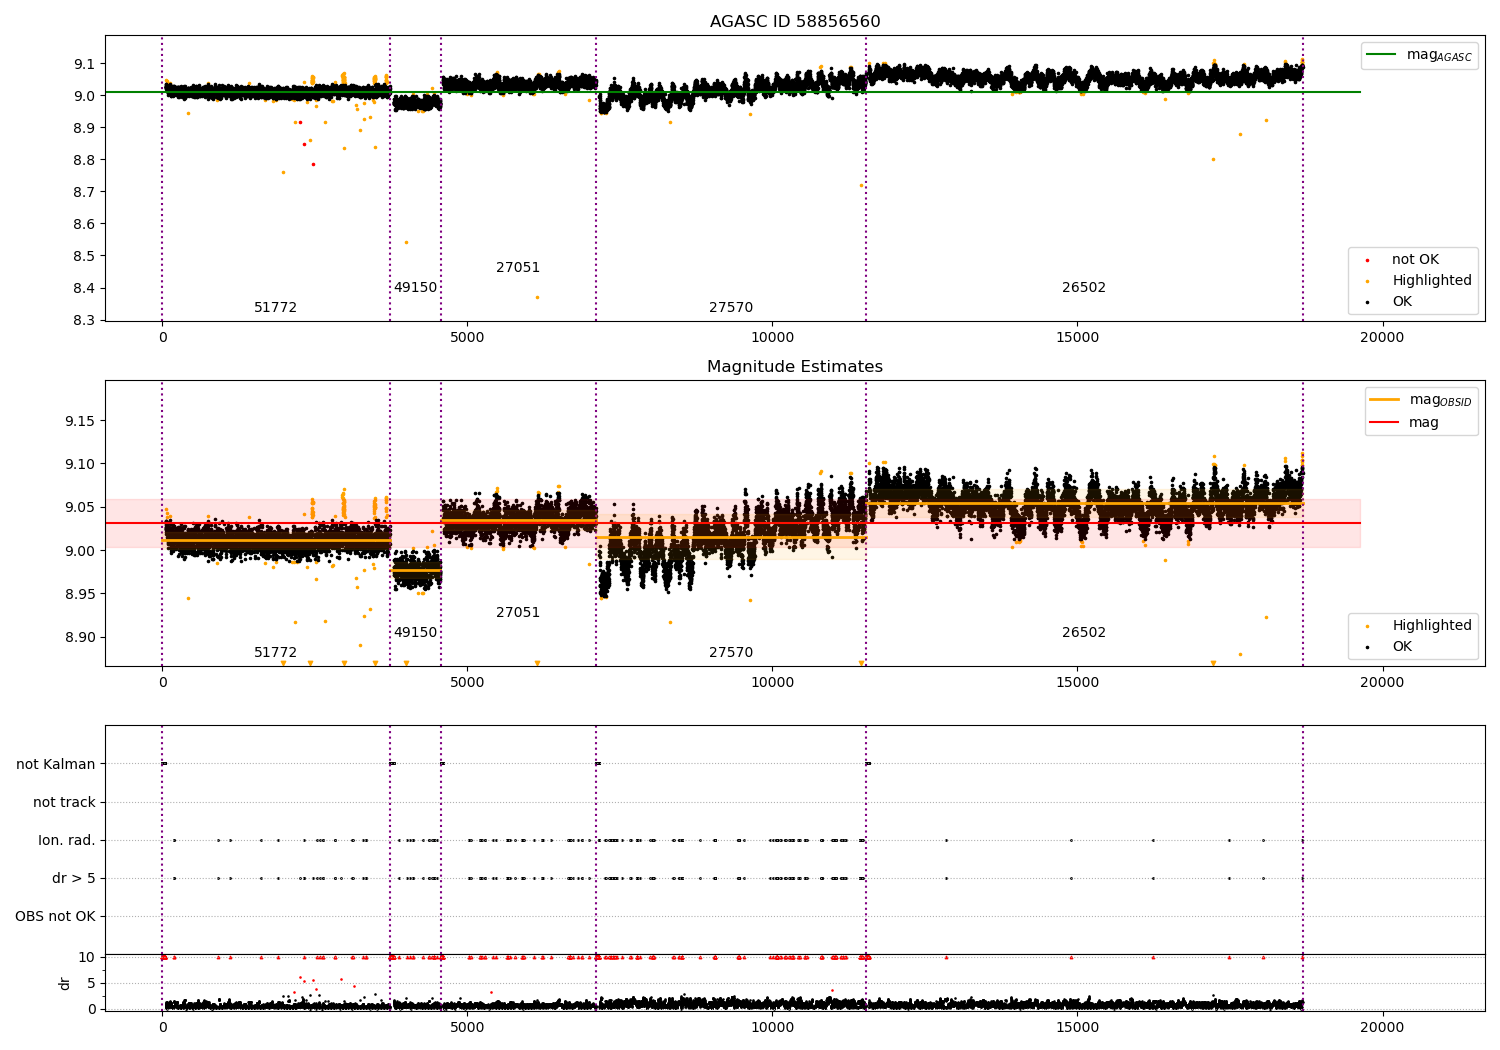Click the 'Ion. rad.' axis label
Screen dimensions: 1500x1050
click(67, 840)
